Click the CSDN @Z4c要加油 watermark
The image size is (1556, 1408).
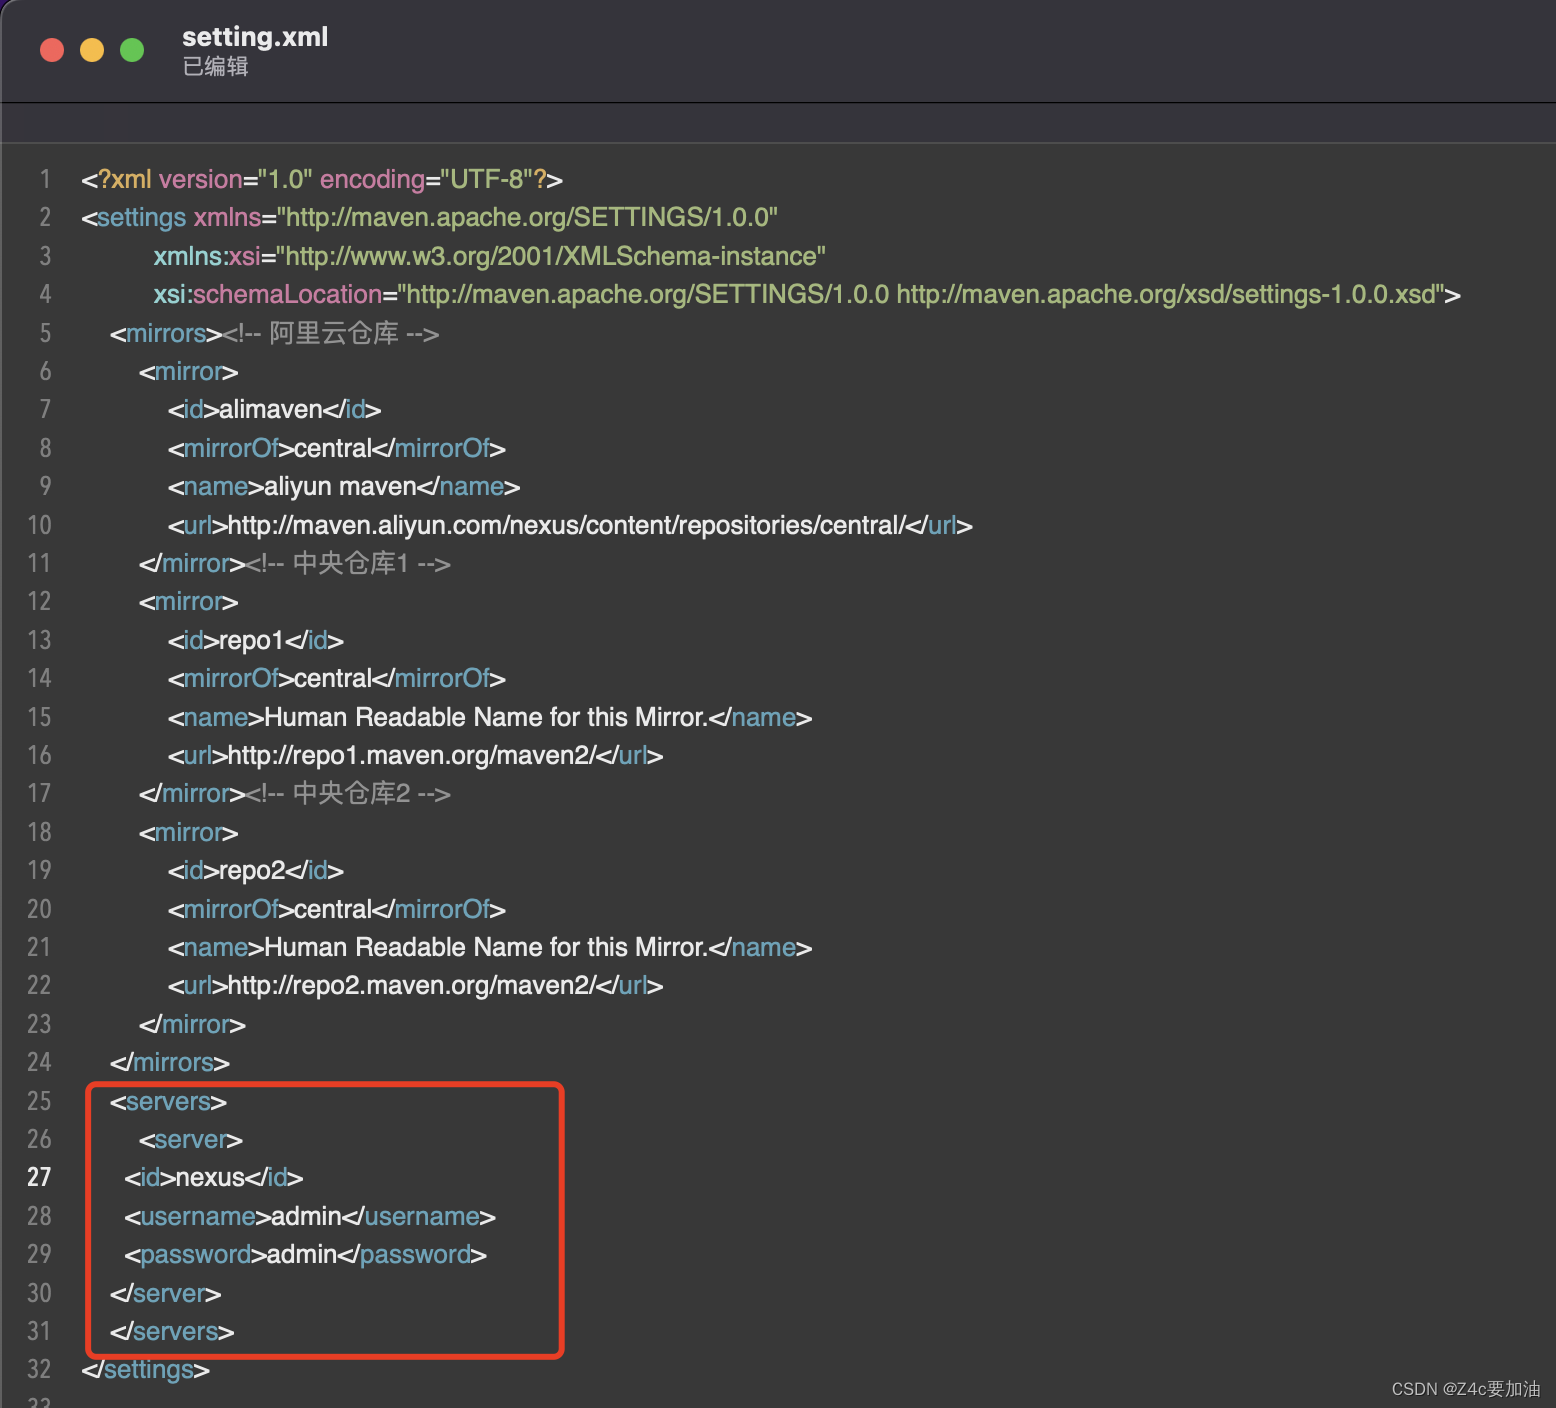pyautogui.click(x=1463, y=1388)
